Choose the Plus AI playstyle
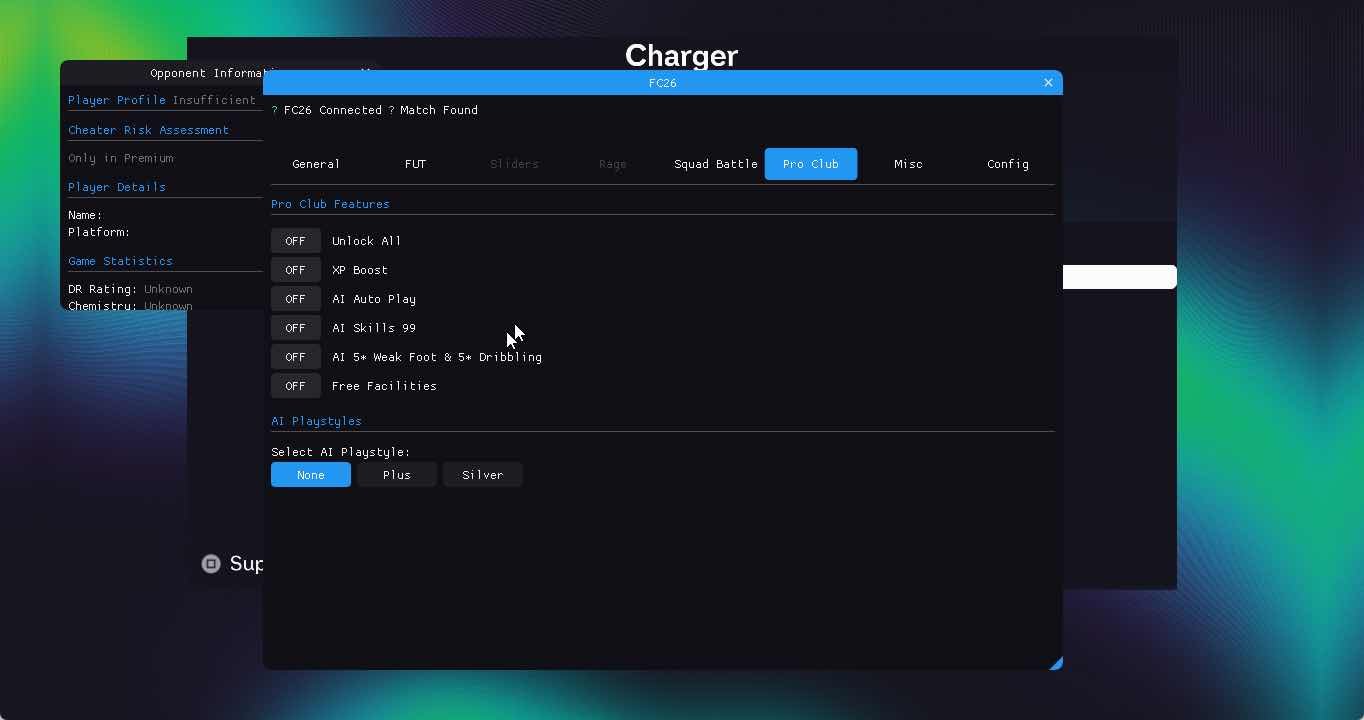 pos(397,475)
